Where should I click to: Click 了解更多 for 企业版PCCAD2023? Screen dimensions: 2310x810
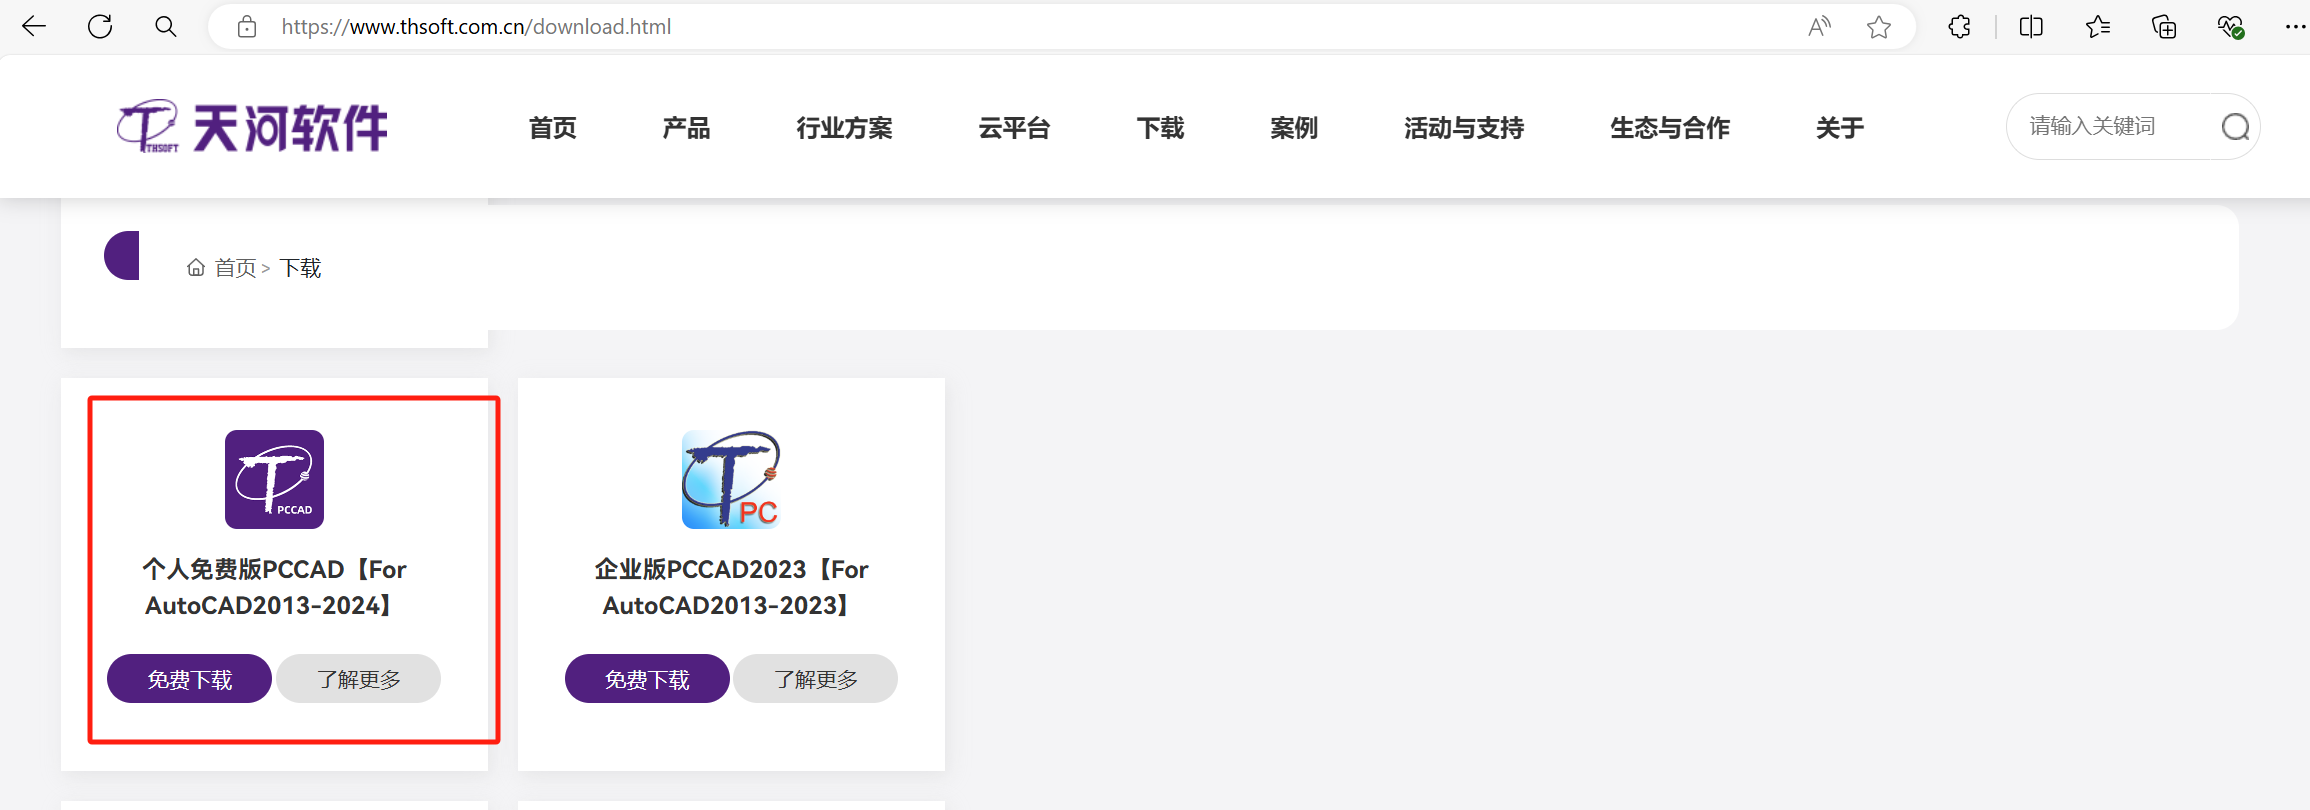(816, 679)
